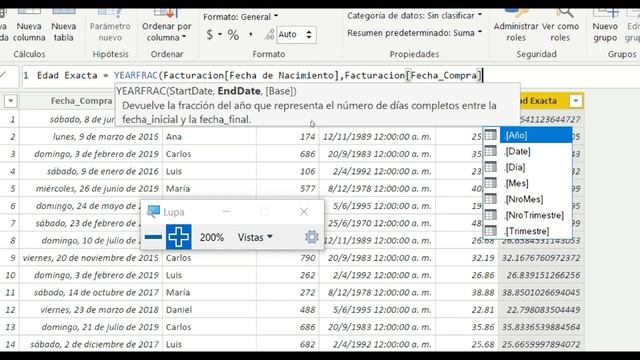The height and width of the screenshot is (360, 640).
Task: Open the Formato: General dropdown
Action: click(240, 17)
